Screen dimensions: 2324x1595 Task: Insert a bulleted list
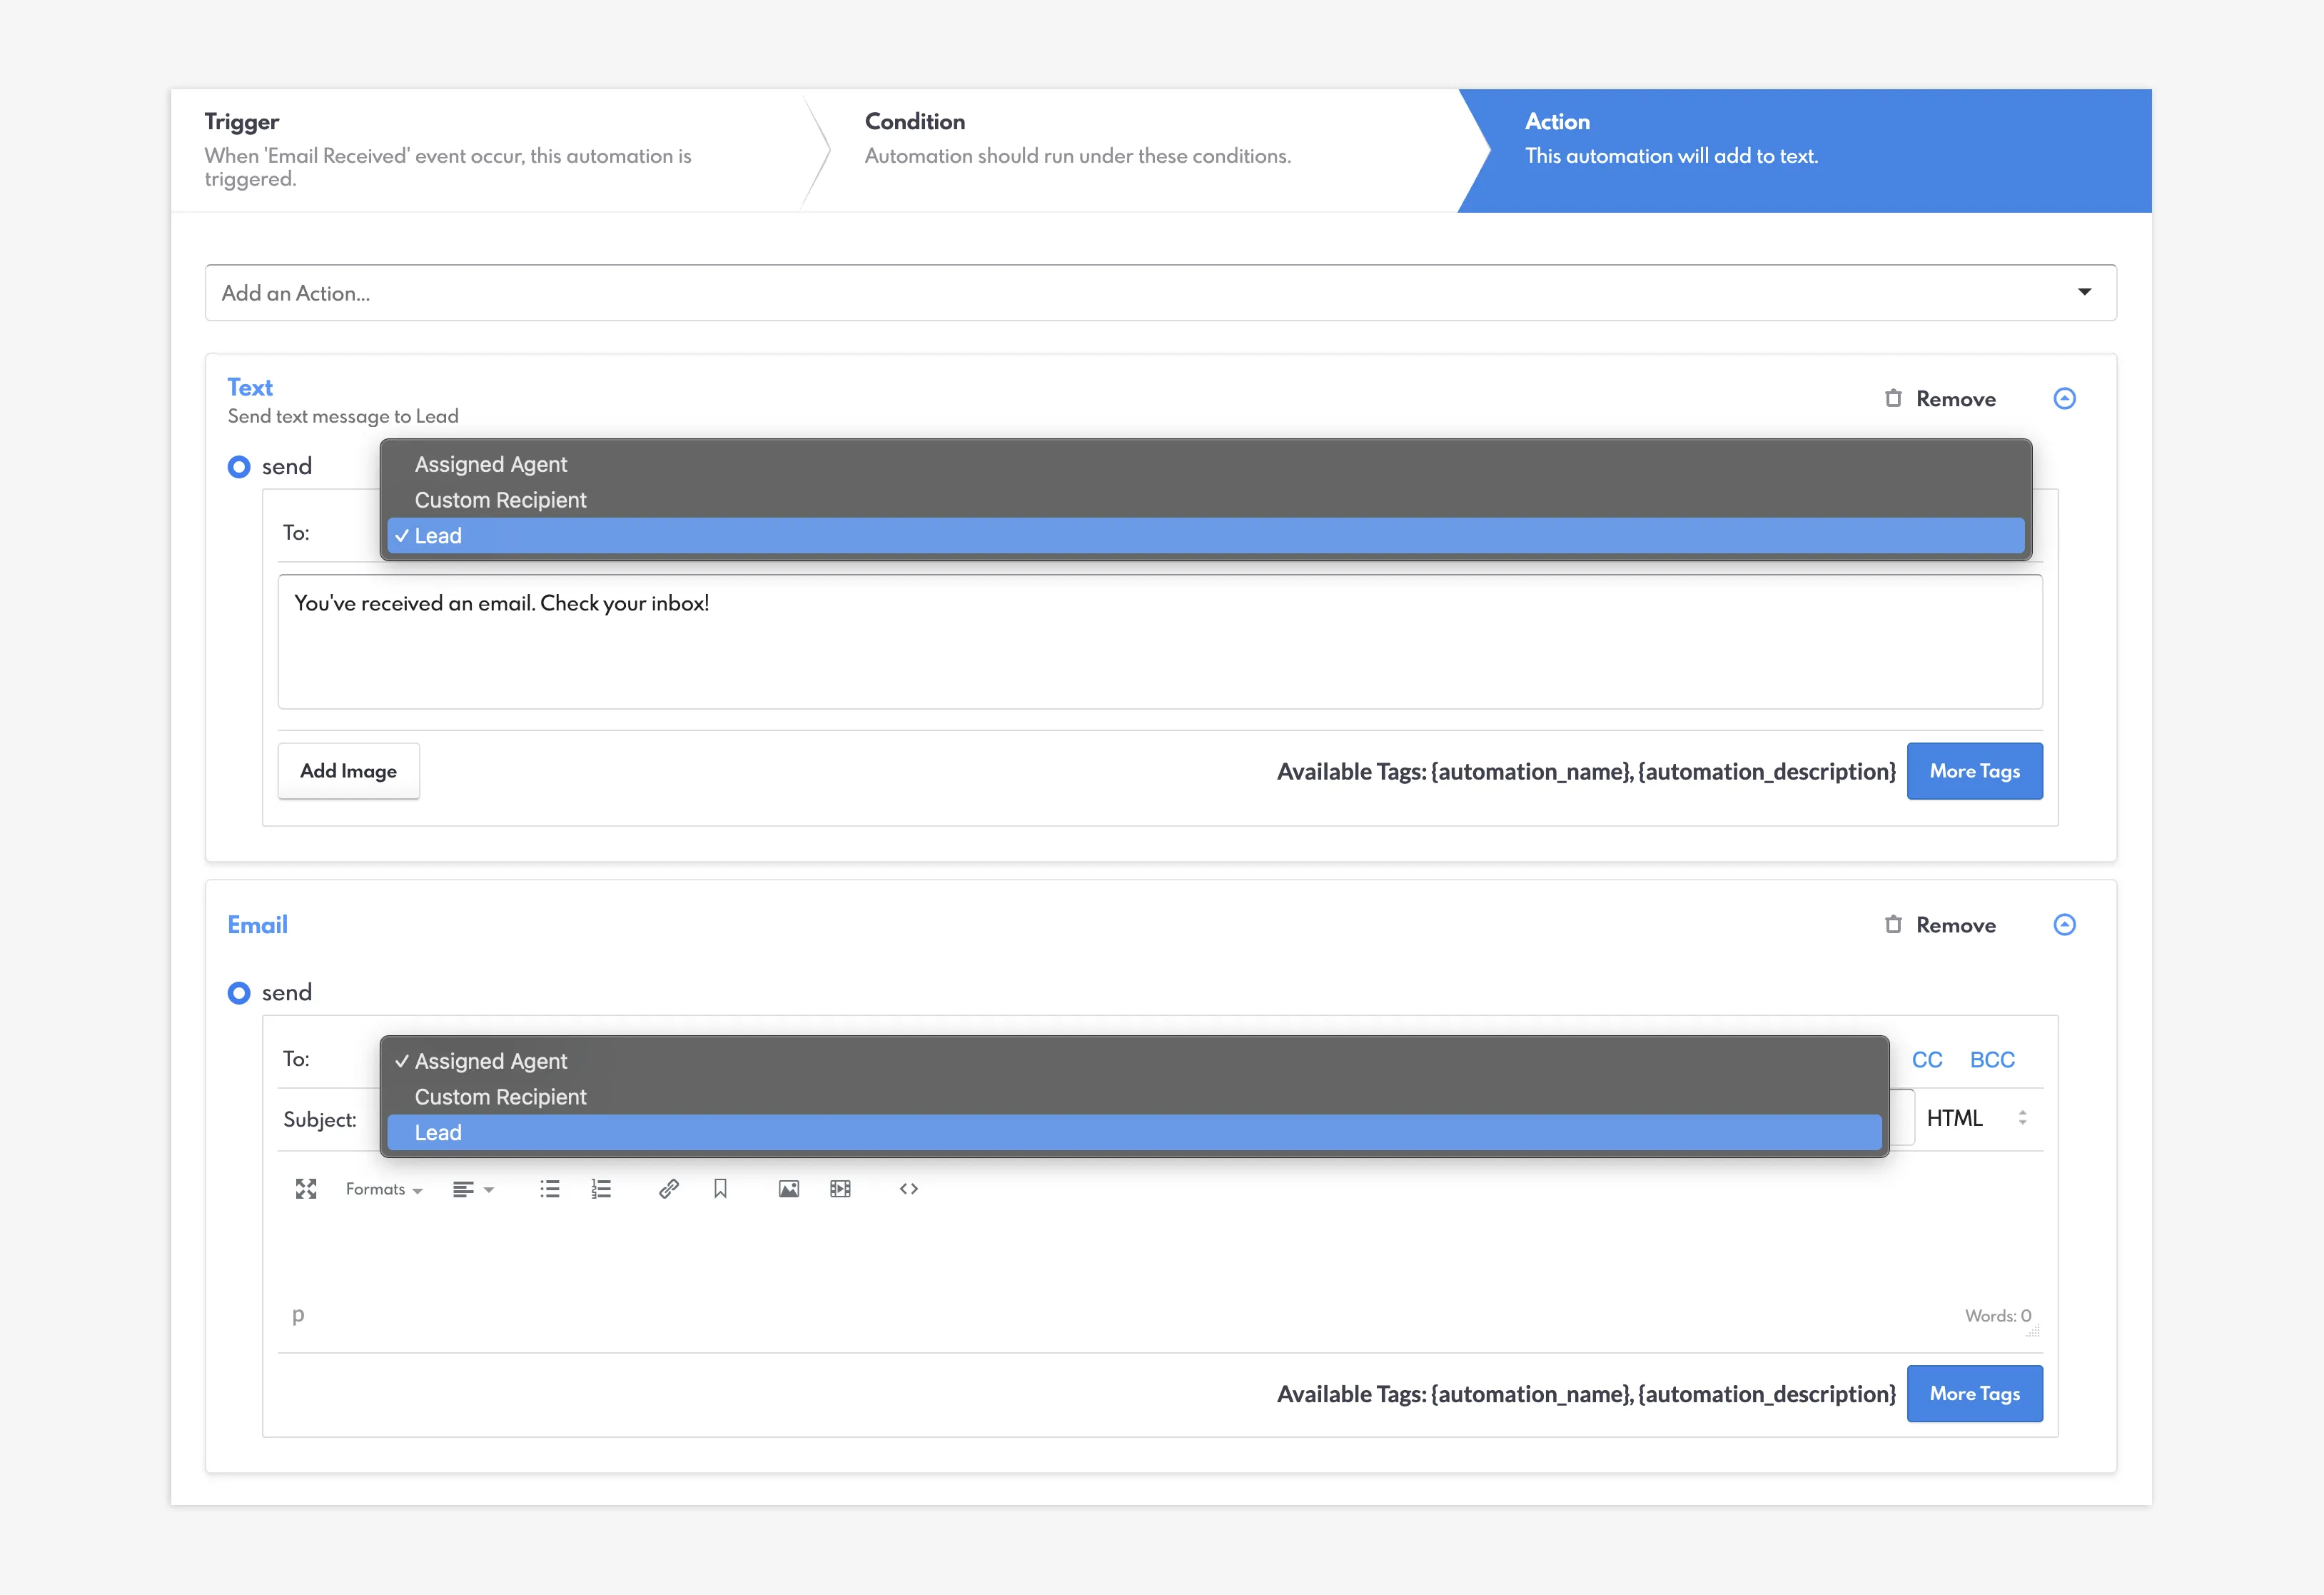pyautogui.click(x=550, y=1188)
